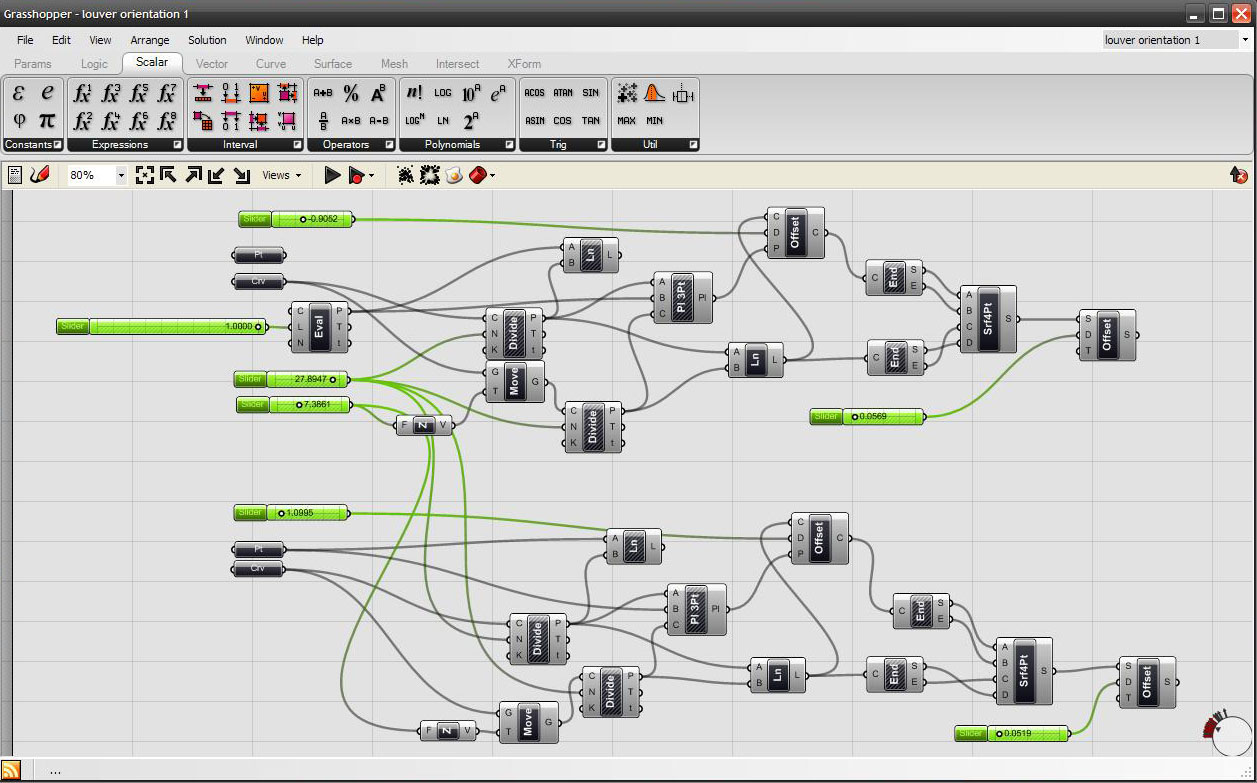Select the normal distribution bell curve icon

point(655,93)
